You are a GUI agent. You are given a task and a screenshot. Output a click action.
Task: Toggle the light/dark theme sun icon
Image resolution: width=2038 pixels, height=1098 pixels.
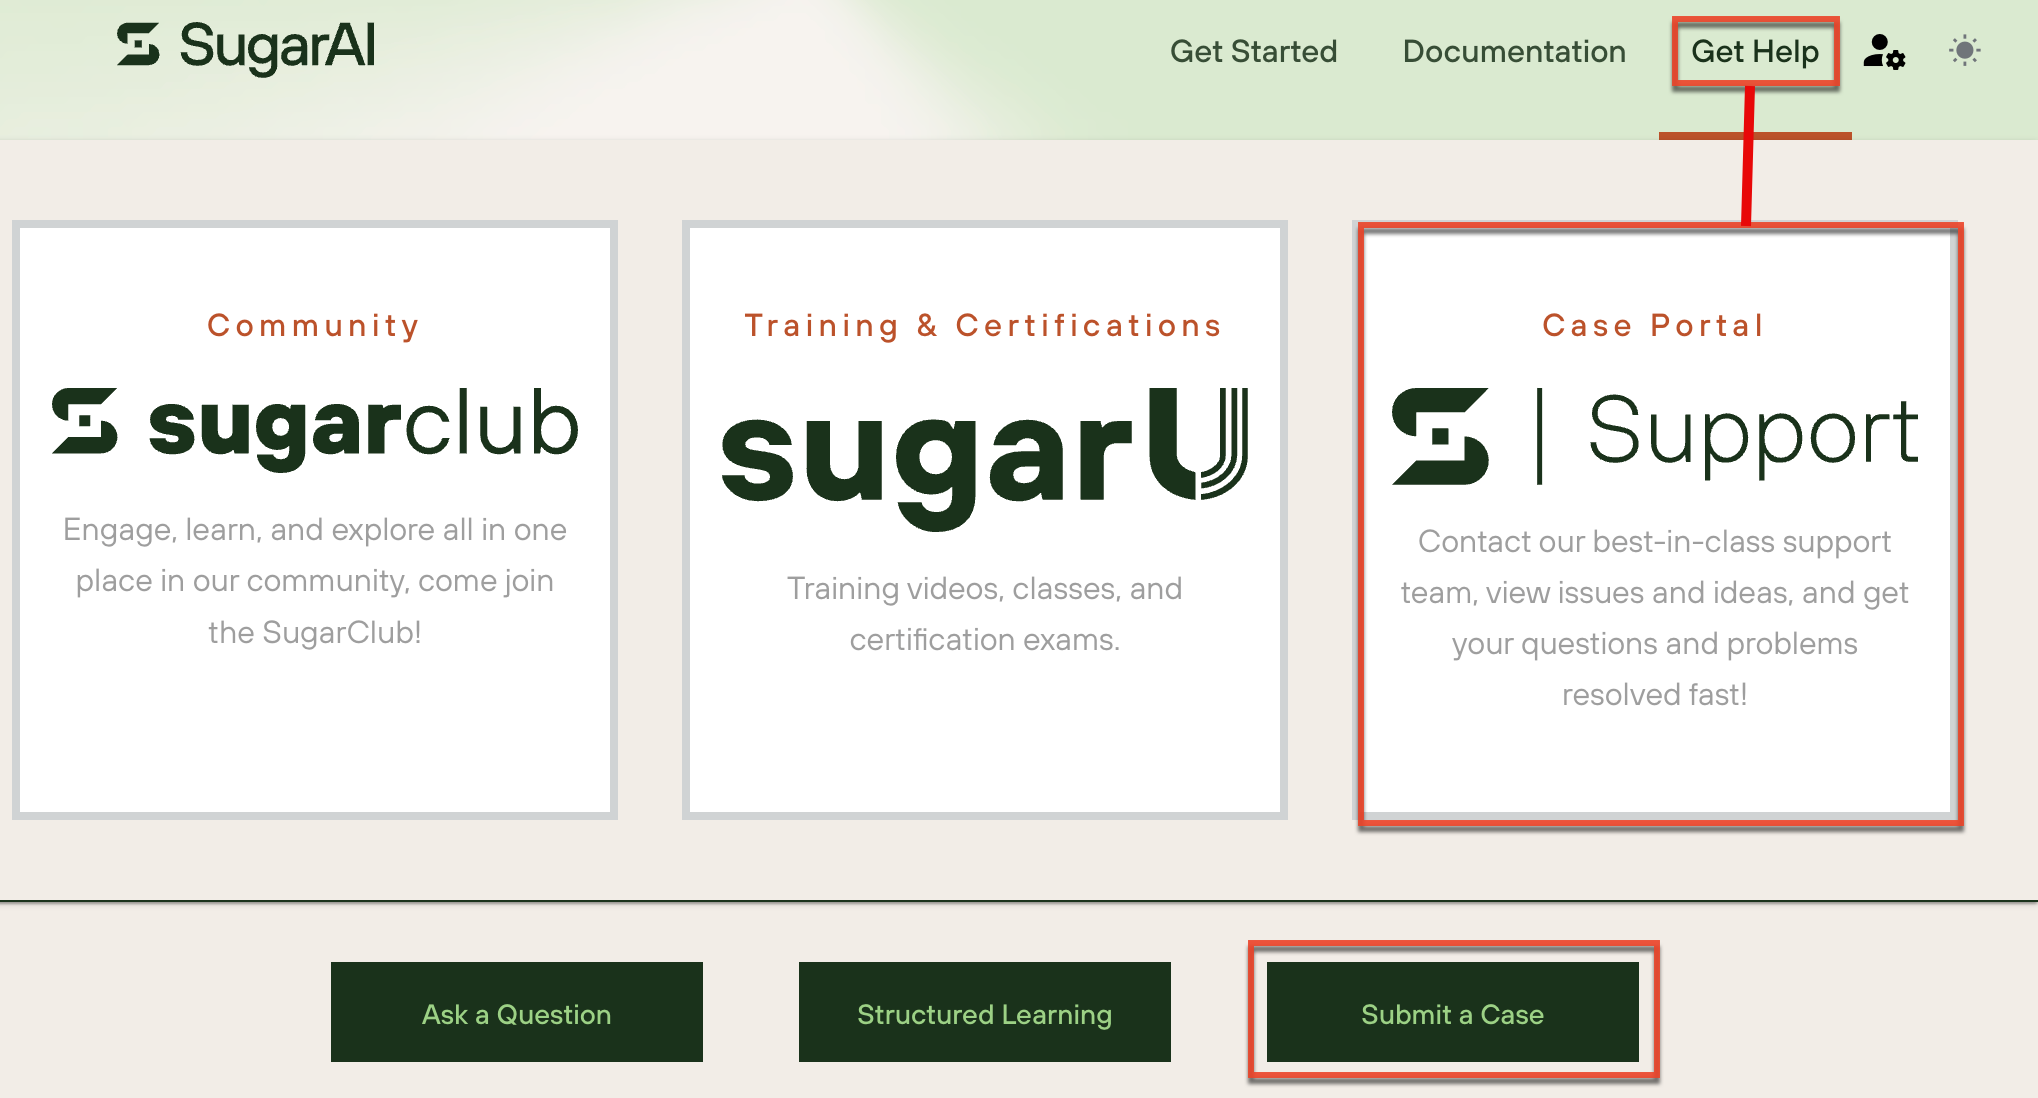[1964, 51]
